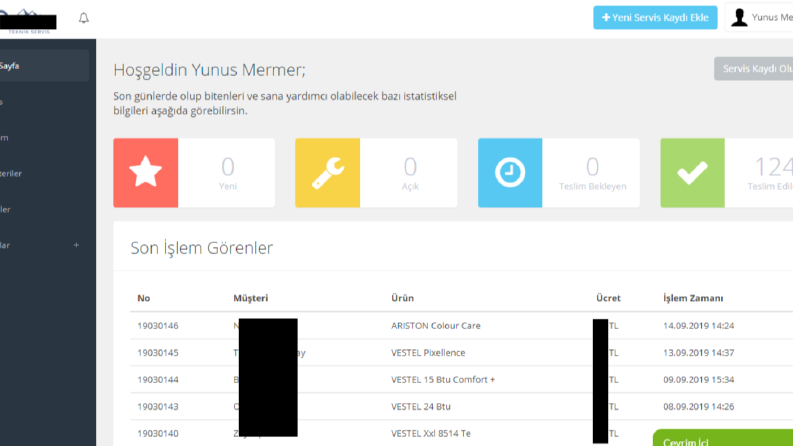Click the Açık count 0

(410, 167)
